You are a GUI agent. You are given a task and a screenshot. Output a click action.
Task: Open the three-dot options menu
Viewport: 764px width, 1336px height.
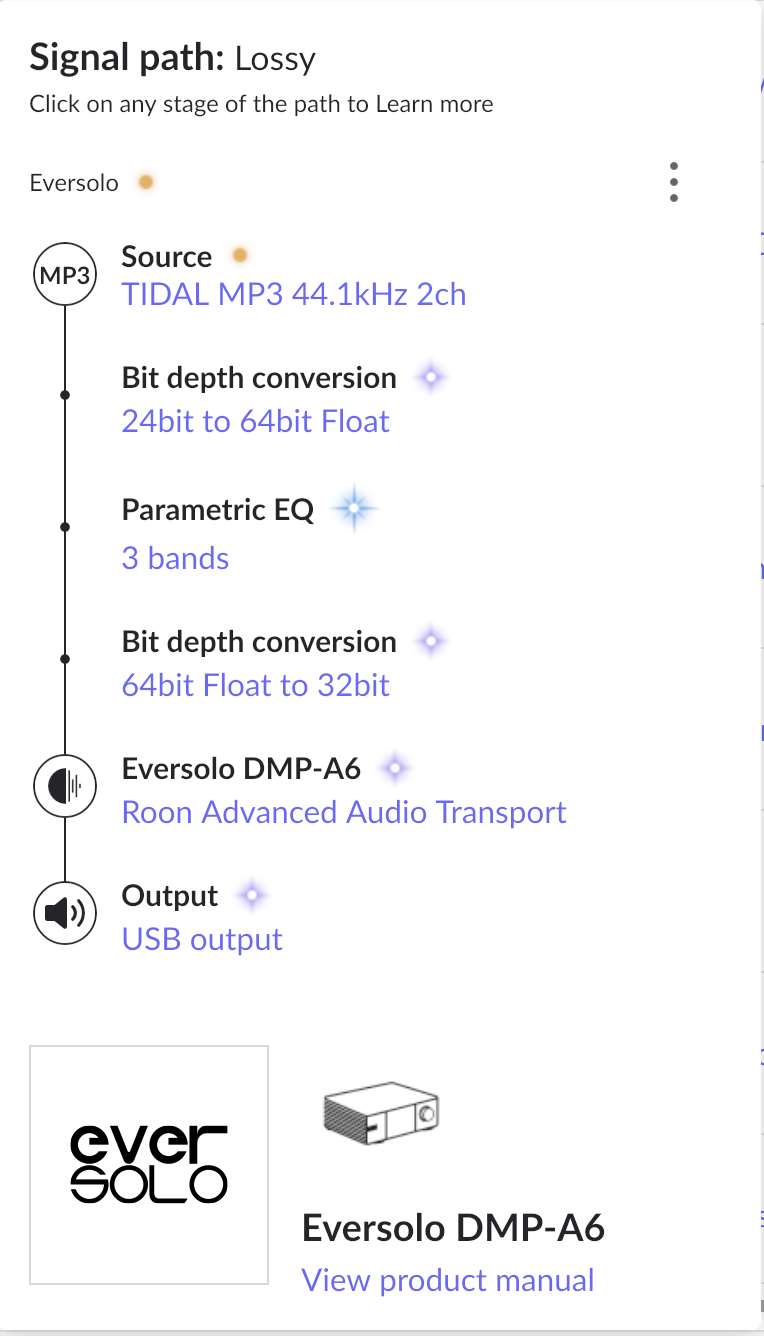click(674, 182)
